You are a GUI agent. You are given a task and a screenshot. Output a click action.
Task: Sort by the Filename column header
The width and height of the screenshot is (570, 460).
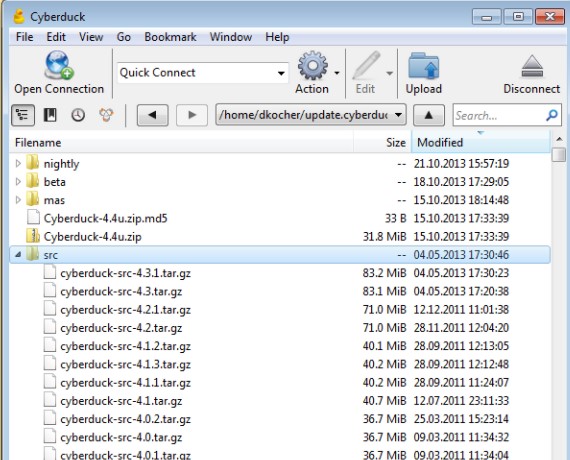(x=181, y=142)
